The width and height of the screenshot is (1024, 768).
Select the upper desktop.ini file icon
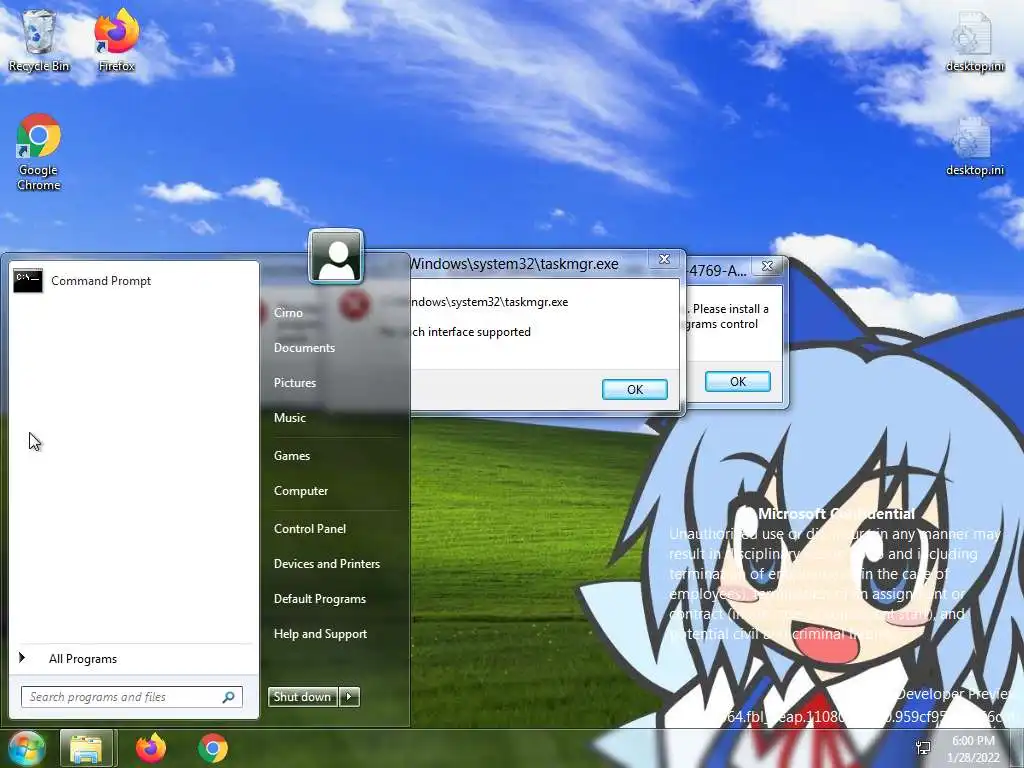coord(974,40)
